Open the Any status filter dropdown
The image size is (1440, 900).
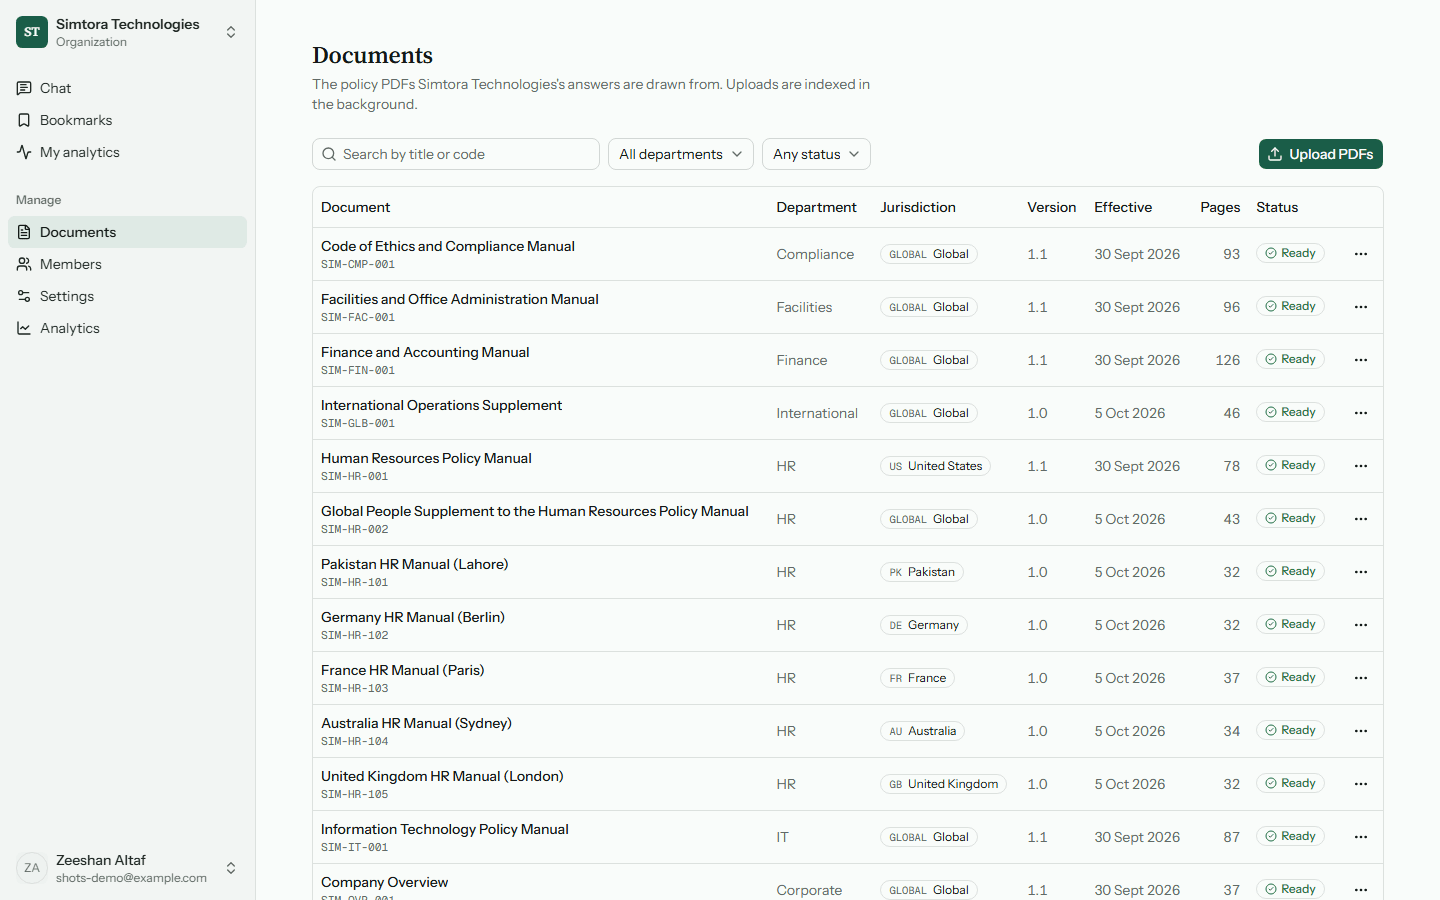click(816, 154)
